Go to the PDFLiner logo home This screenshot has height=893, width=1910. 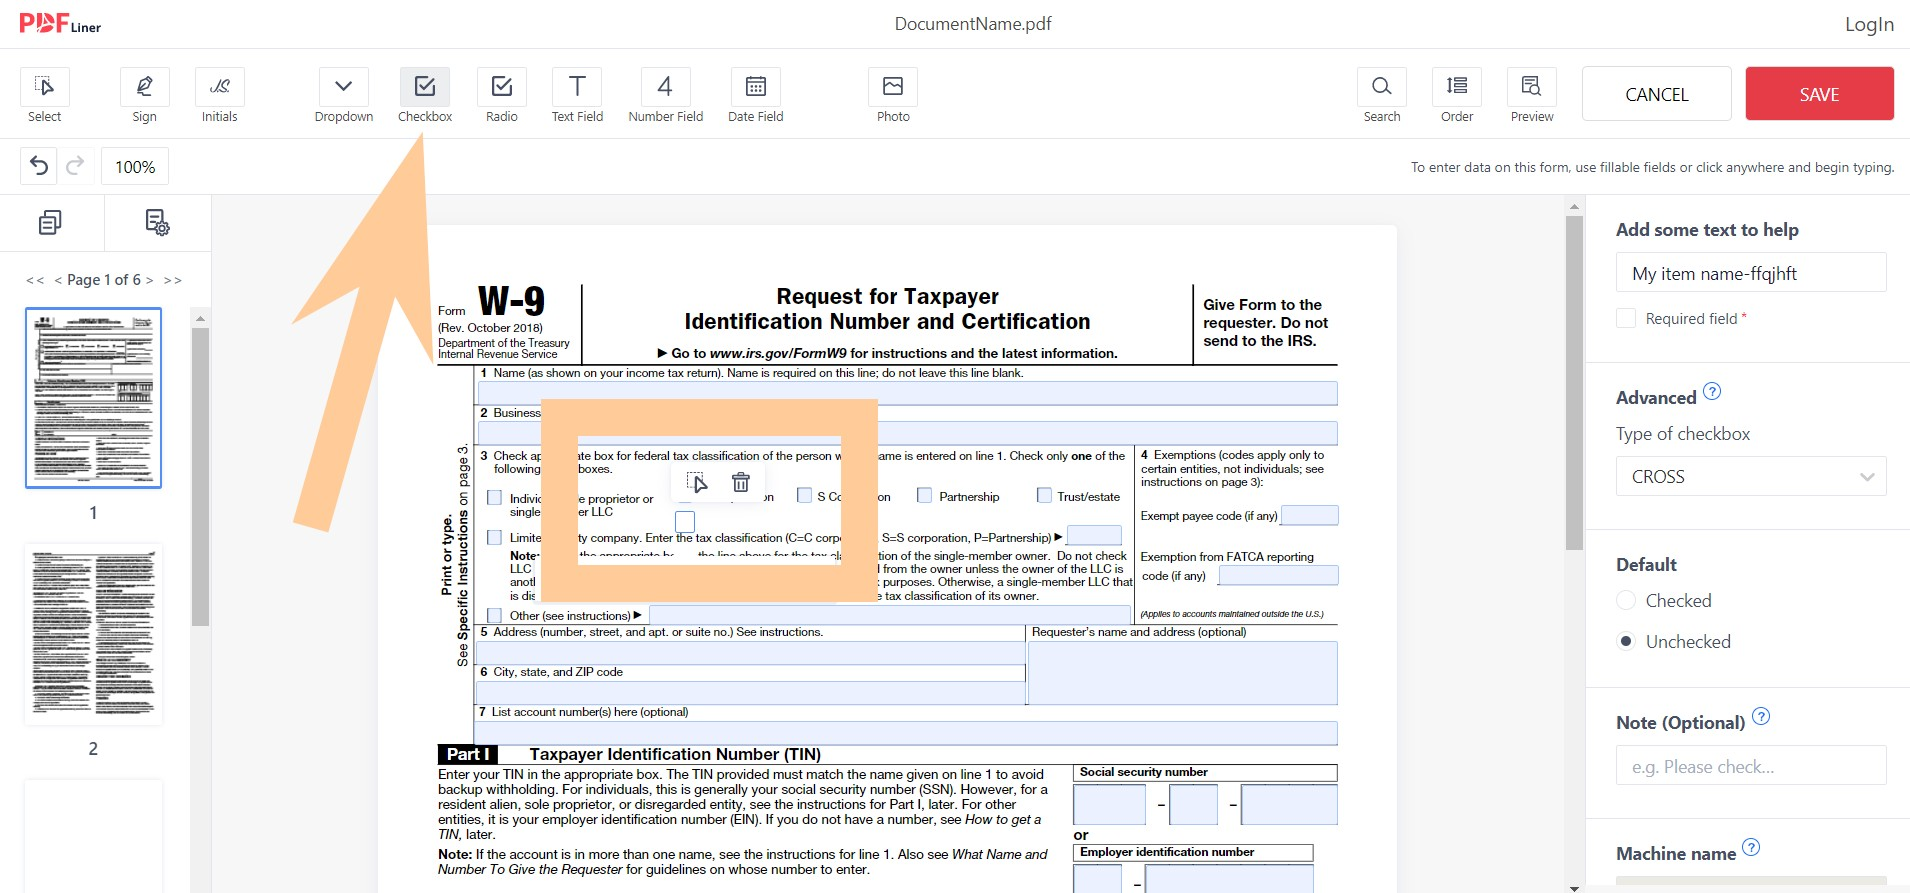[60, 24]
